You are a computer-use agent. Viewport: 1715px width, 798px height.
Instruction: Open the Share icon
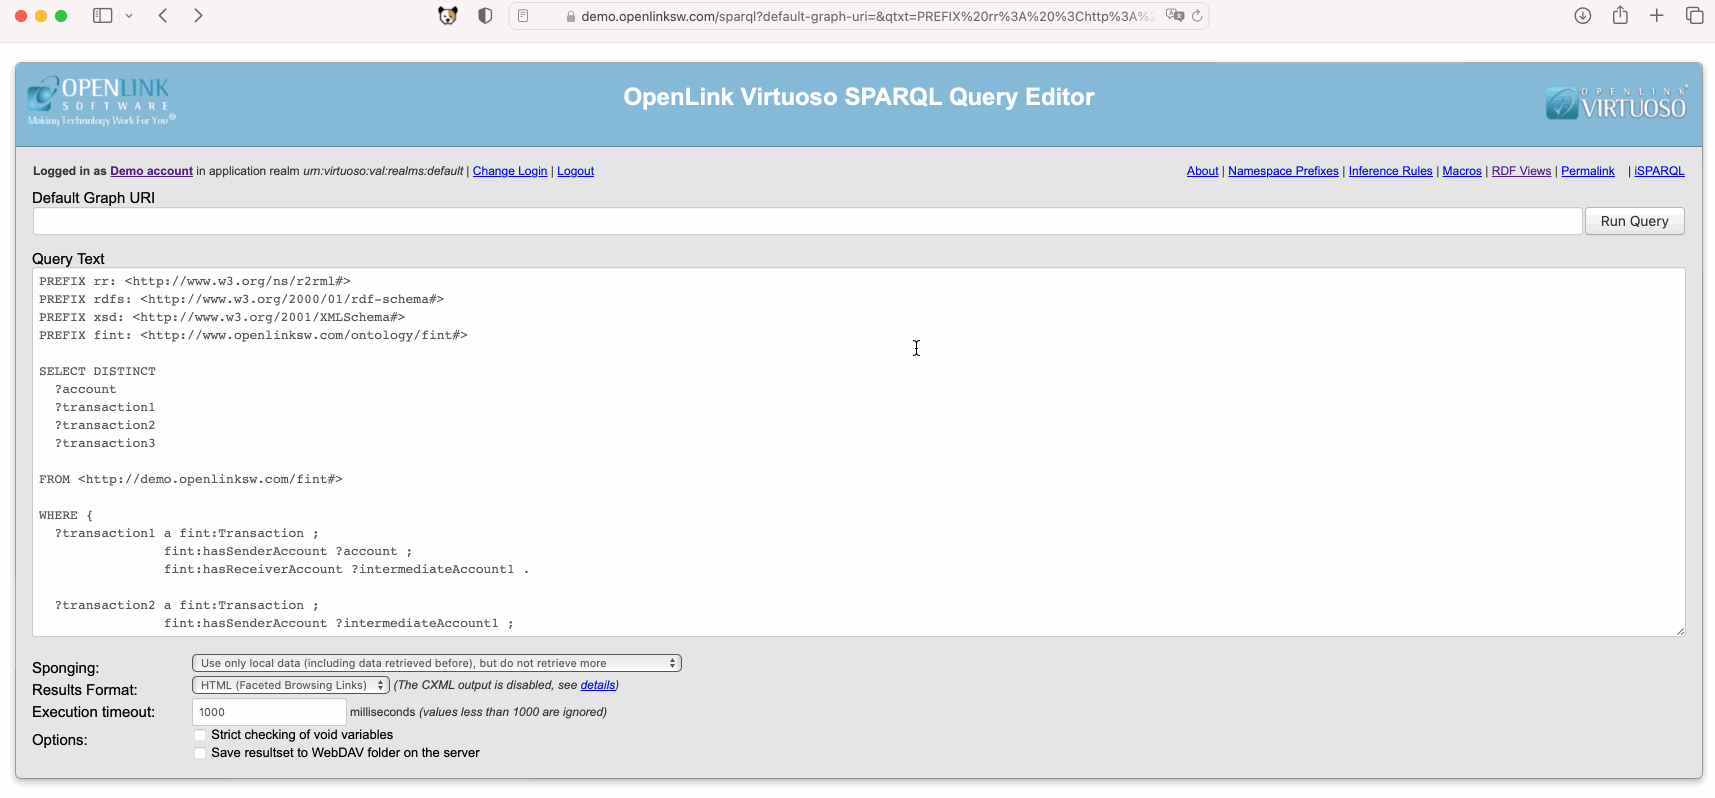coord(1620,15)
